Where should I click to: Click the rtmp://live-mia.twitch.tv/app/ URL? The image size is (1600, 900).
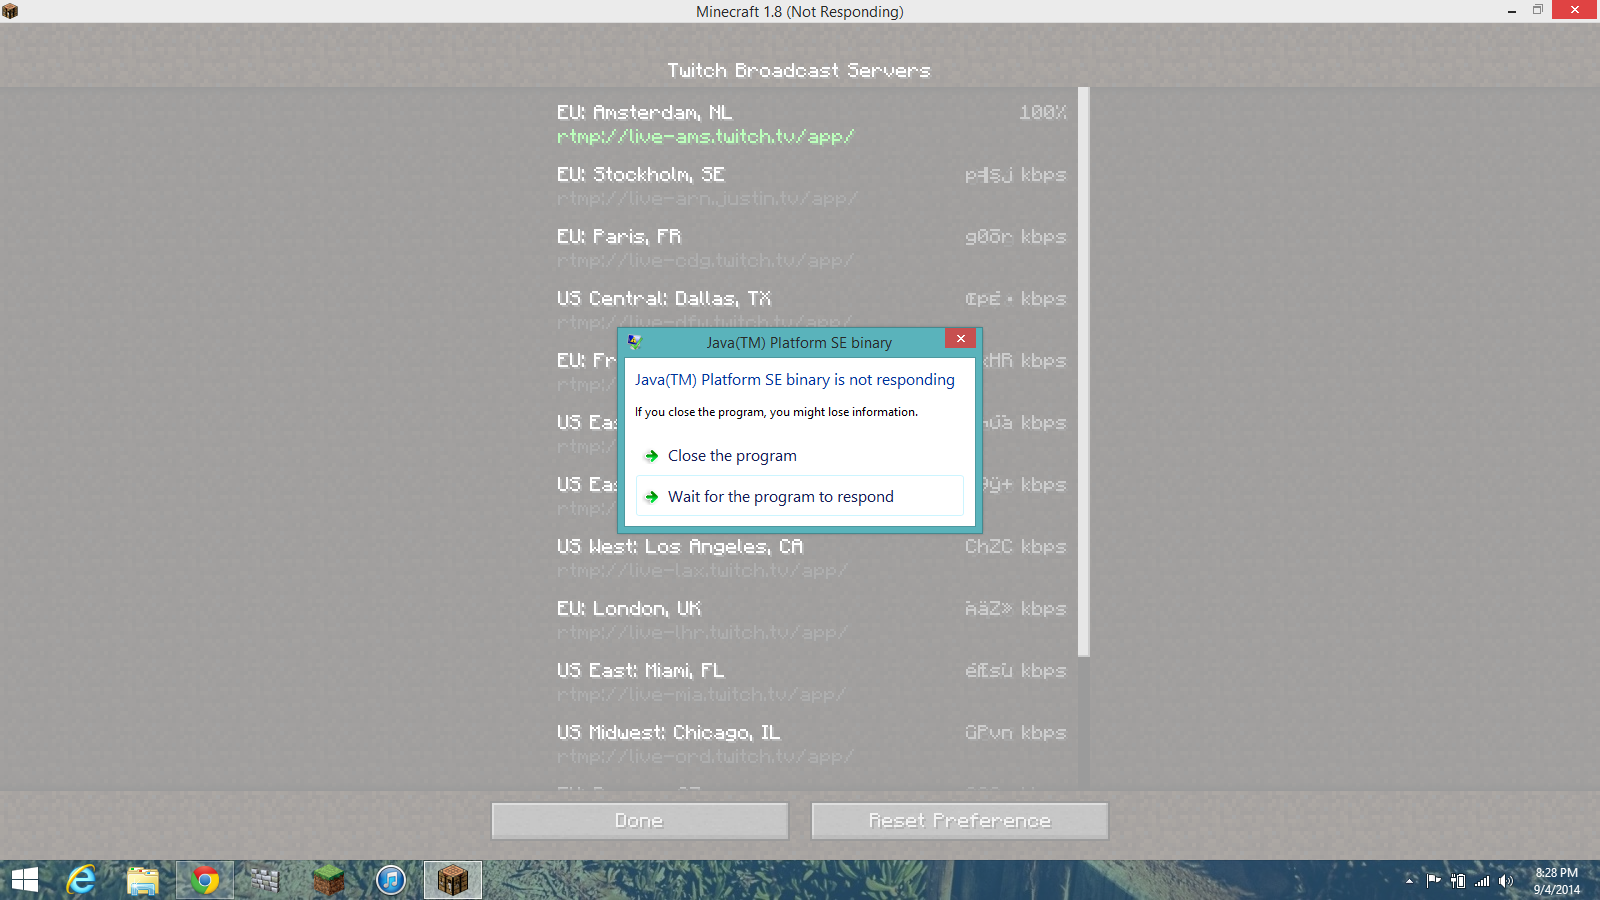702,695
